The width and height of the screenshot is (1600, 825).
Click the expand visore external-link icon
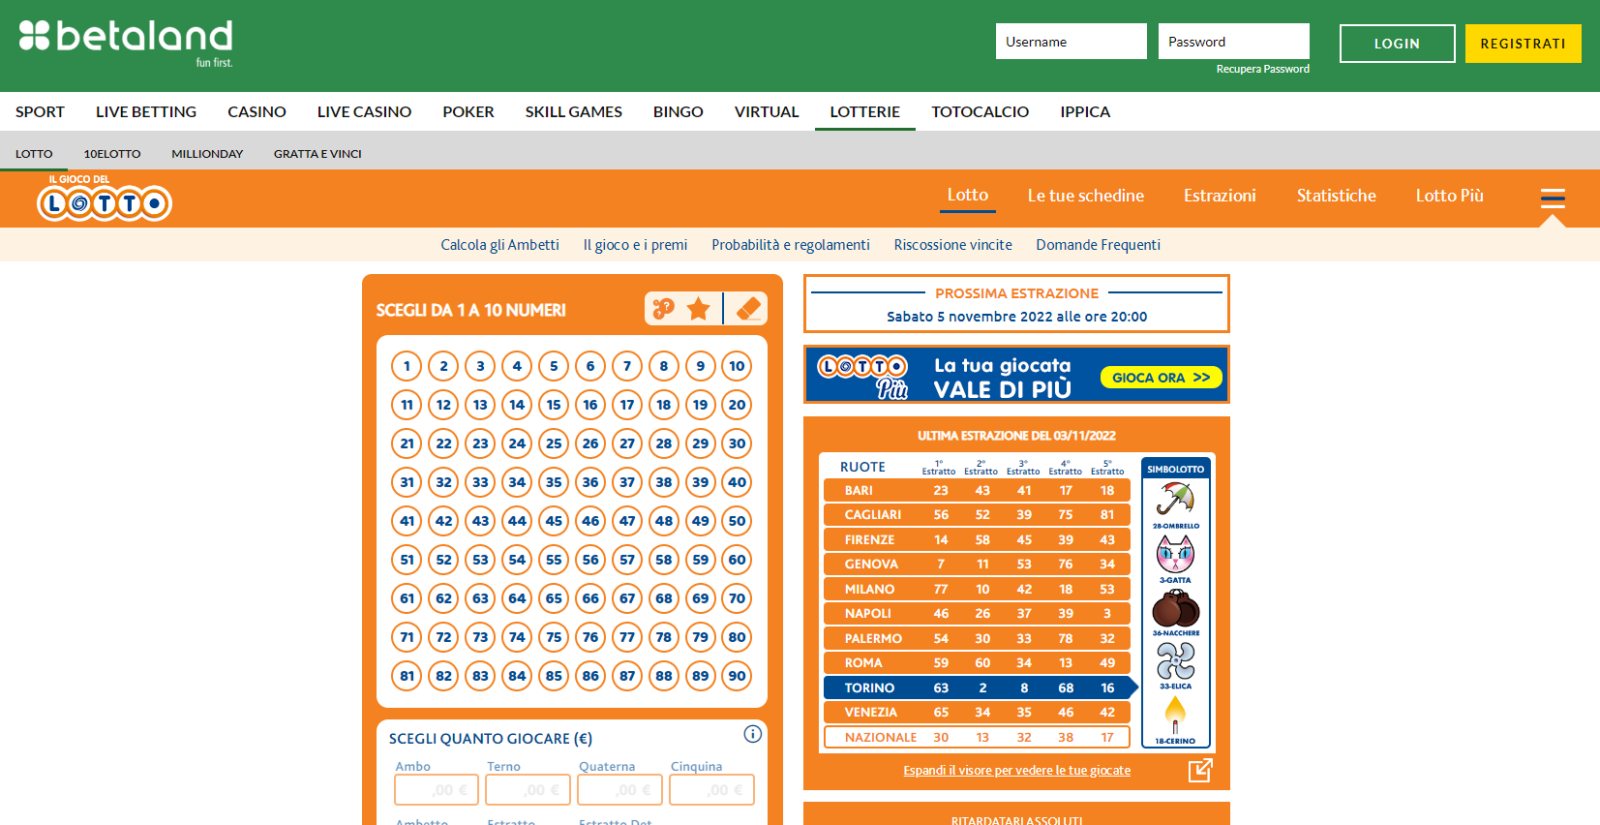pyautogui.click(x=1200, y=770)
